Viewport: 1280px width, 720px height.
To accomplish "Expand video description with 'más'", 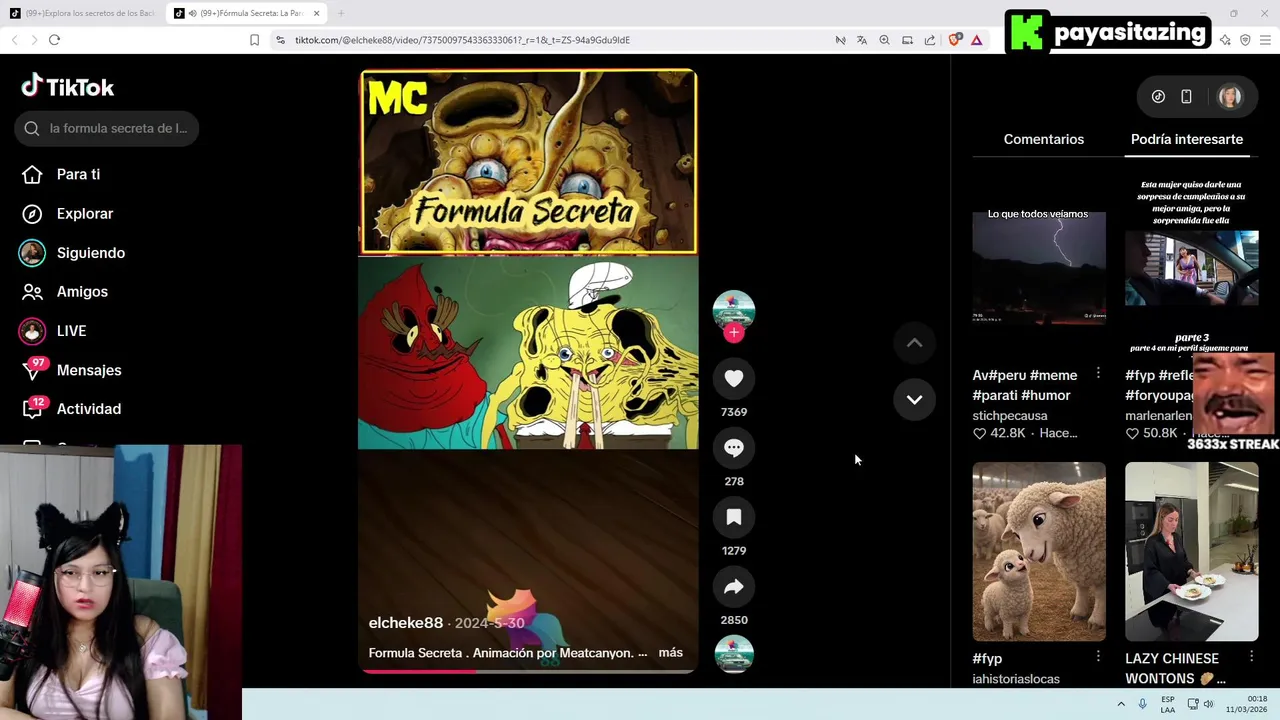I will coord(670,653).
